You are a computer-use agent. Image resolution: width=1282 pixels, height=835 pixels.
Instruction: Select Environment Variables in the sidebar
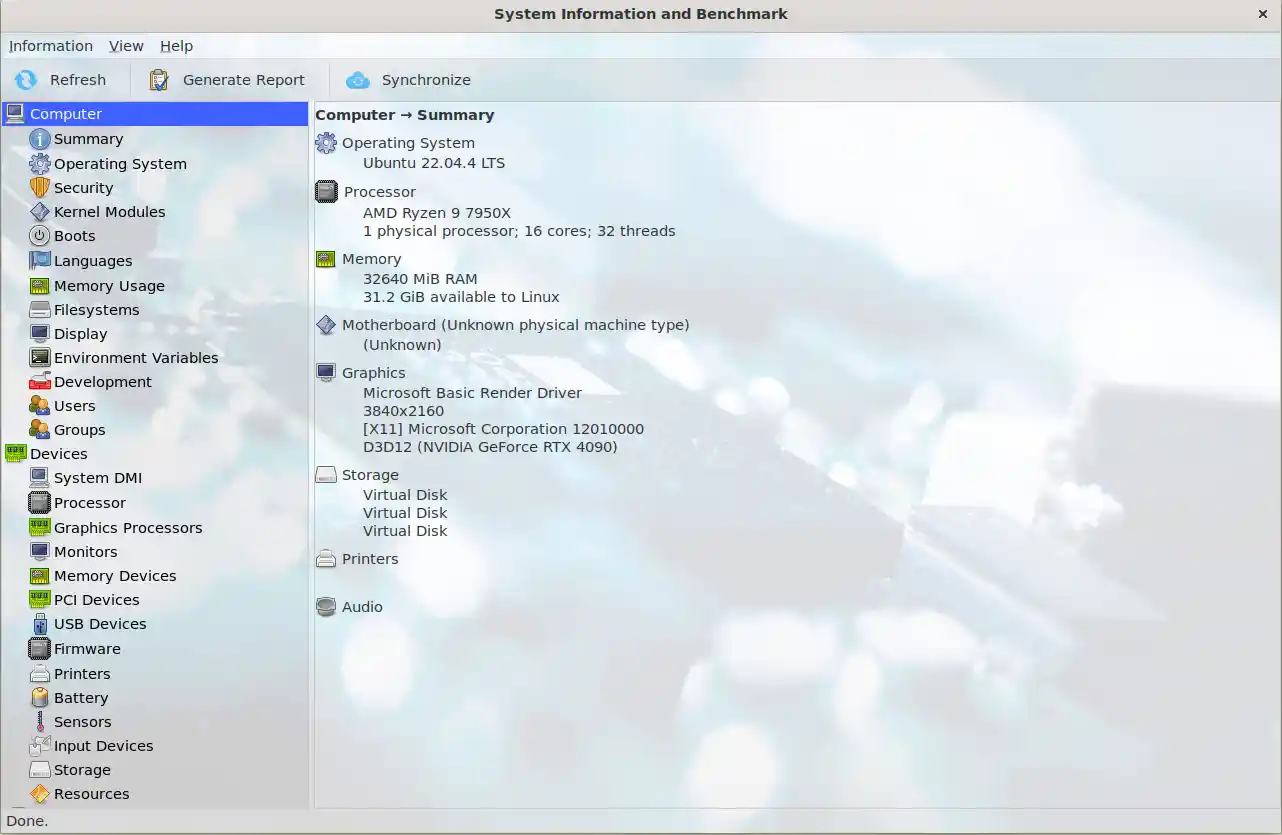pos(136,358)
